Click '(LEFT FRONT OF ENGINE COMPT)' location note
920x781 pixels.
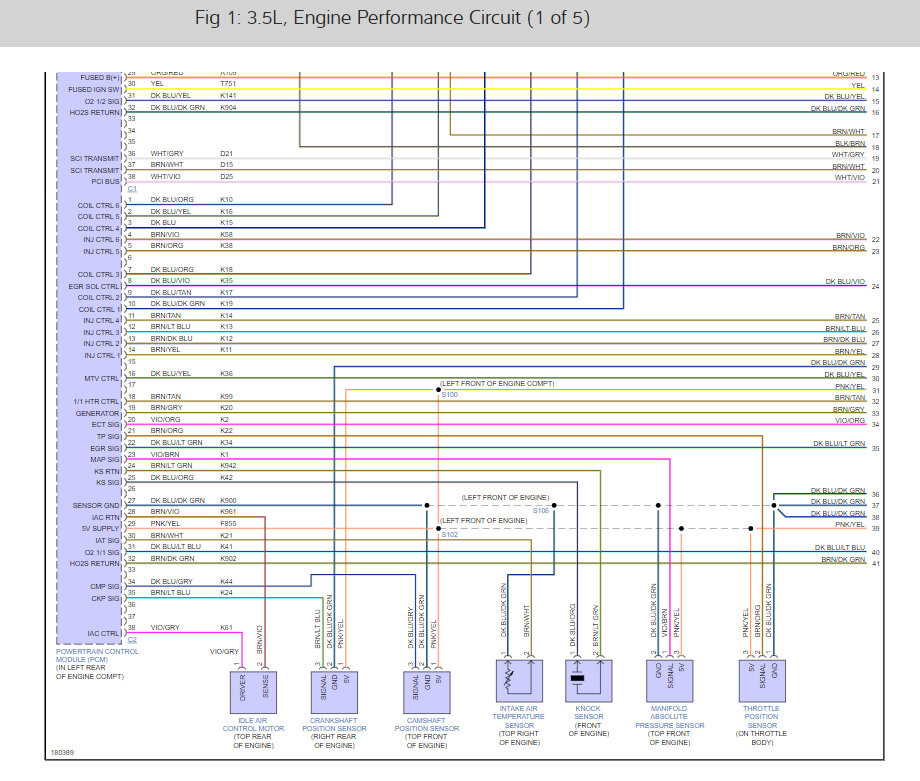[497, 383]
